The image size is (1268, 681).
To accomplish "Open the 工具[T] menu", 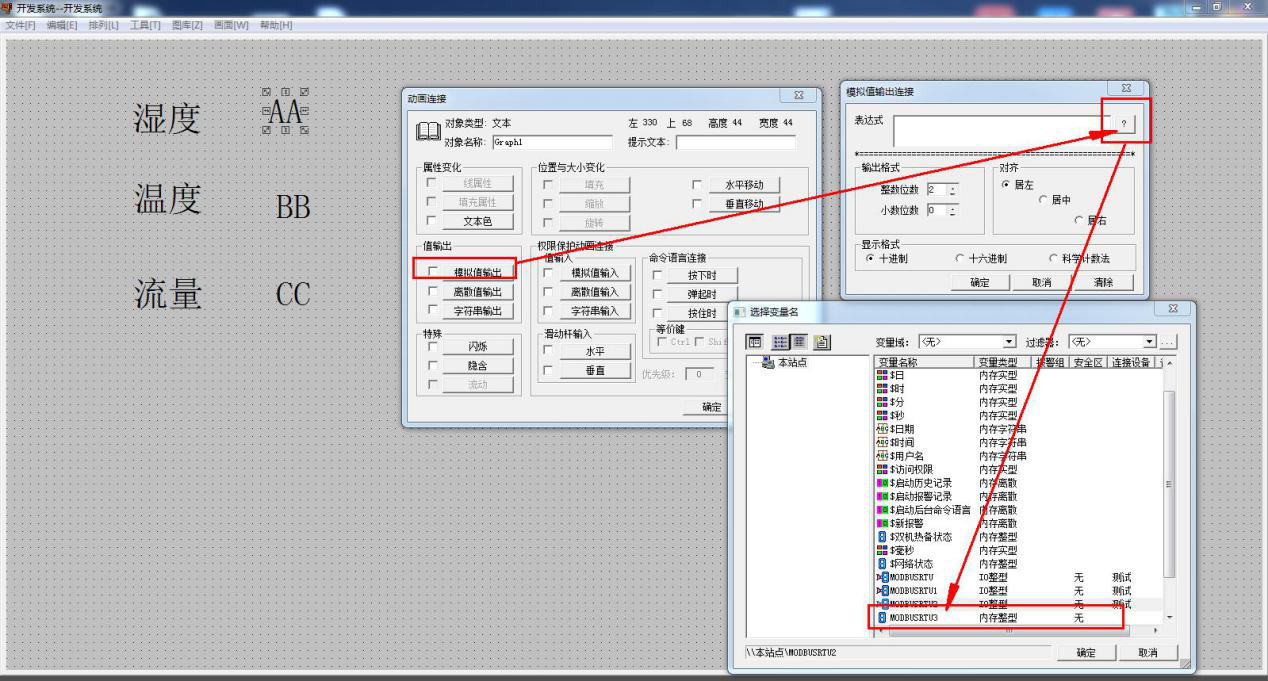I will [x=145, y=24].
